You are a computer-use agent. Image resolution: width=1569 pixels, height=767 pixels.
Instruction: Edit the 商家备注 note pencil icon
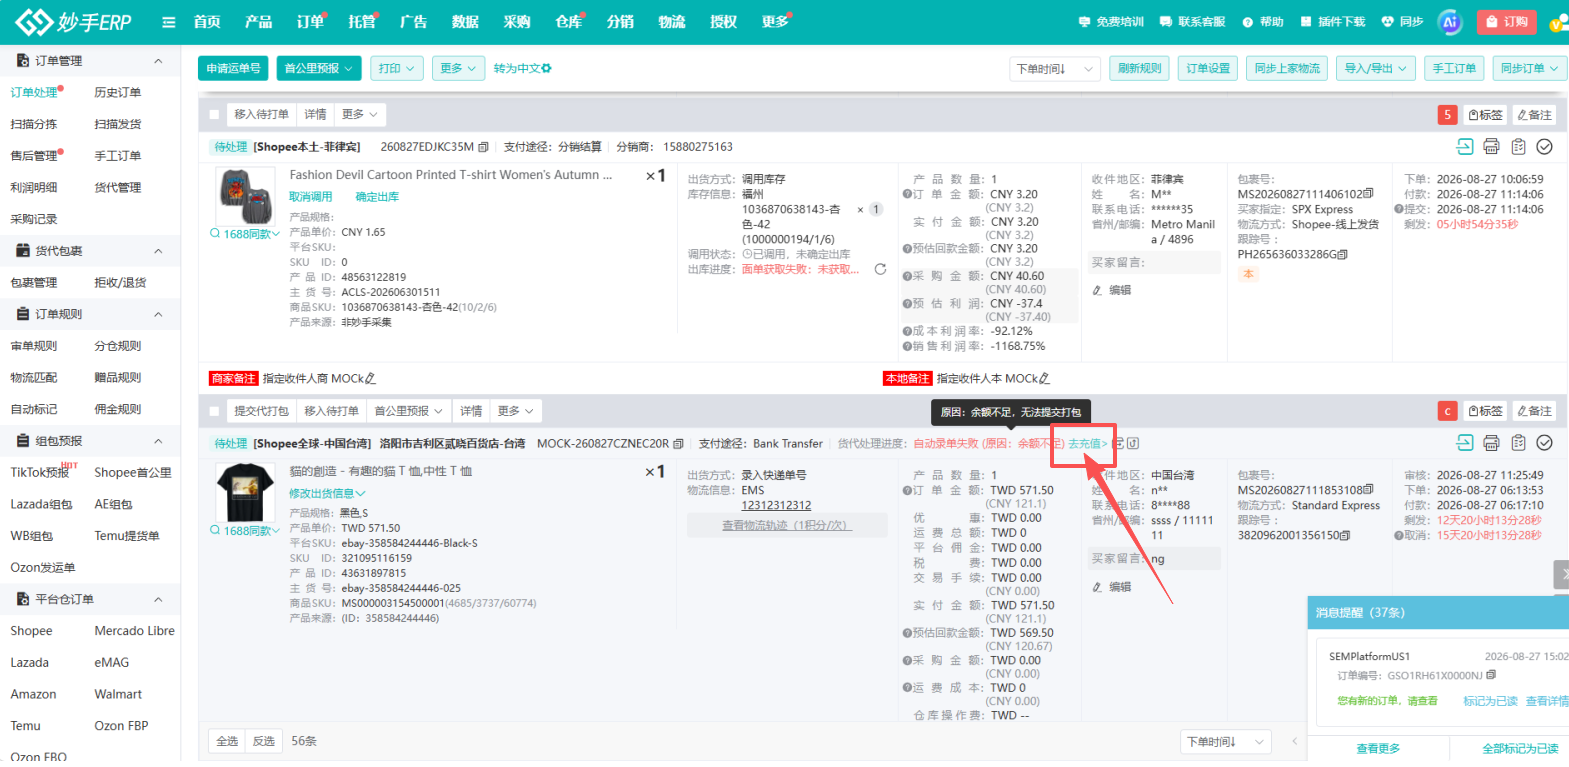[370, 378]
